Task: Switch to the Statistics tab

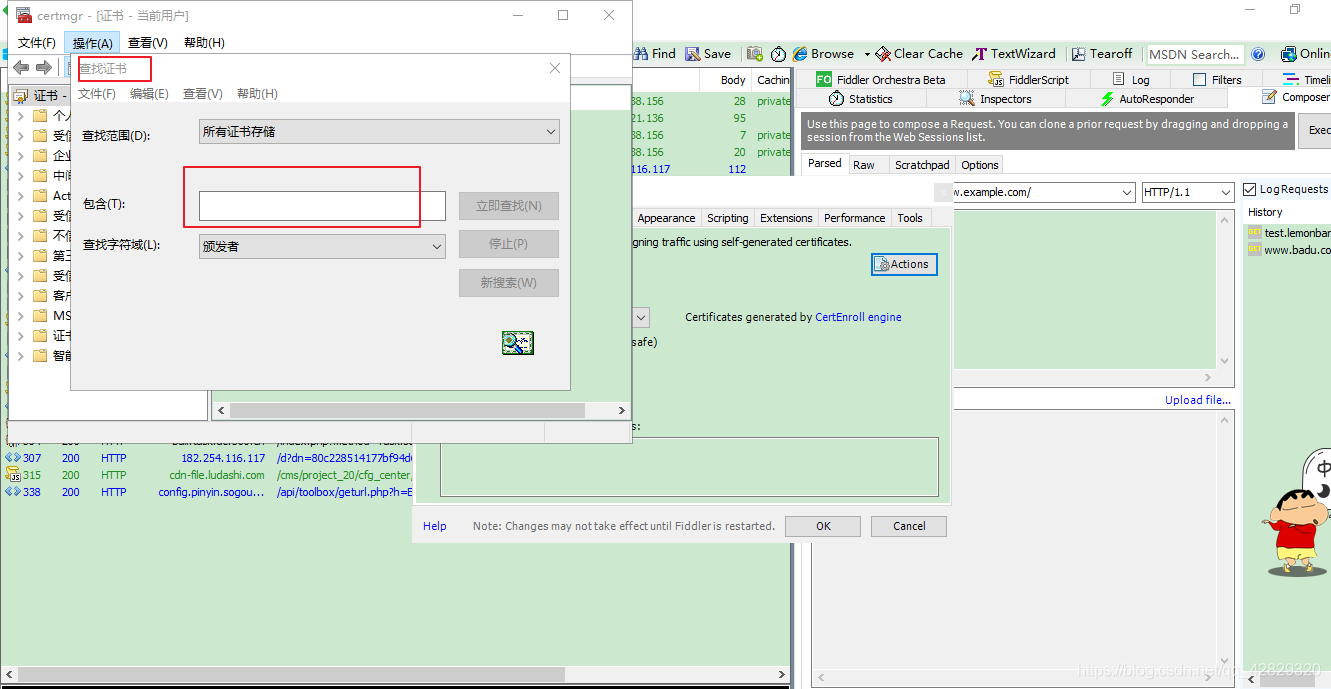Action: click(860, 99)
